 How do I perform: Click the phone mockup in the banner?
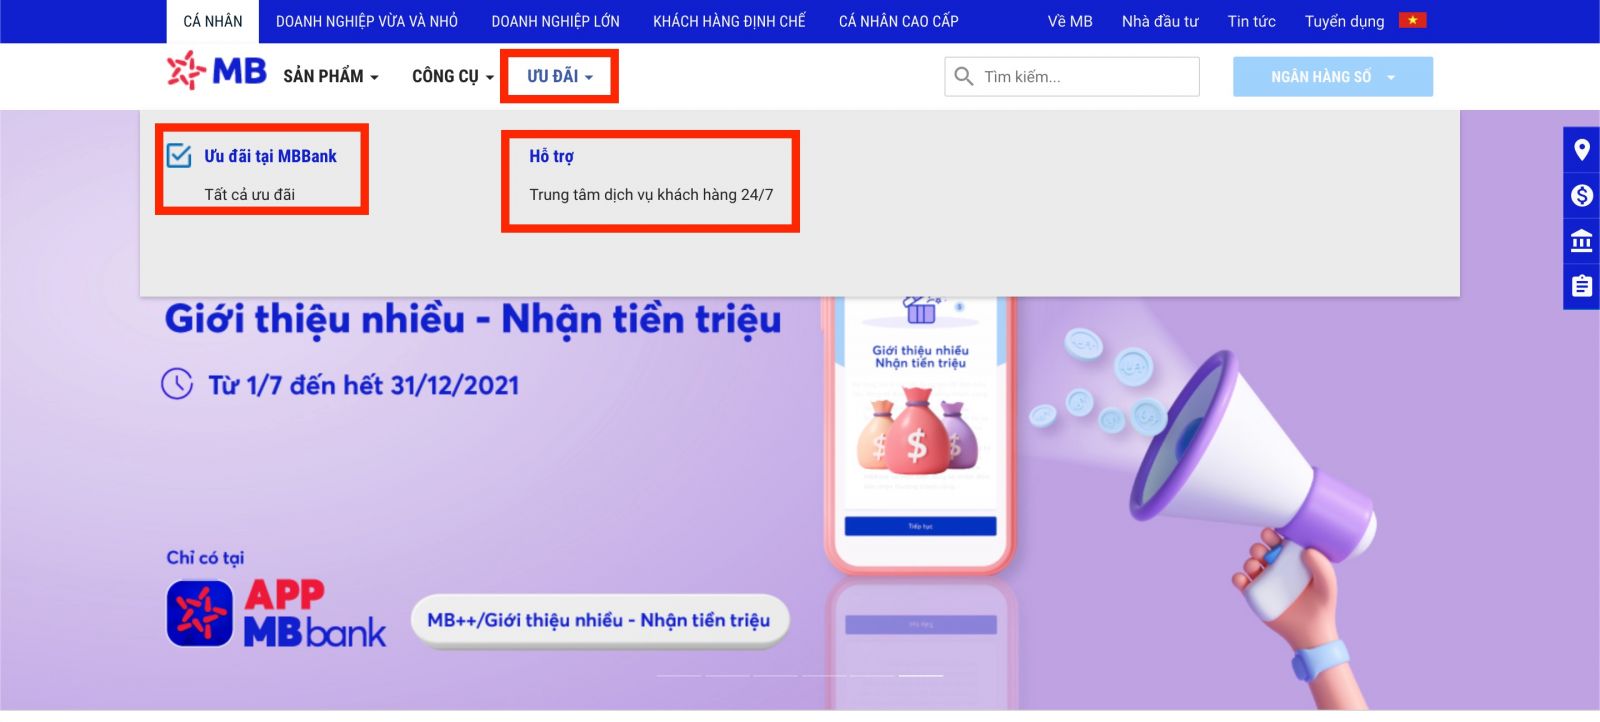click(x=920, y=435)
